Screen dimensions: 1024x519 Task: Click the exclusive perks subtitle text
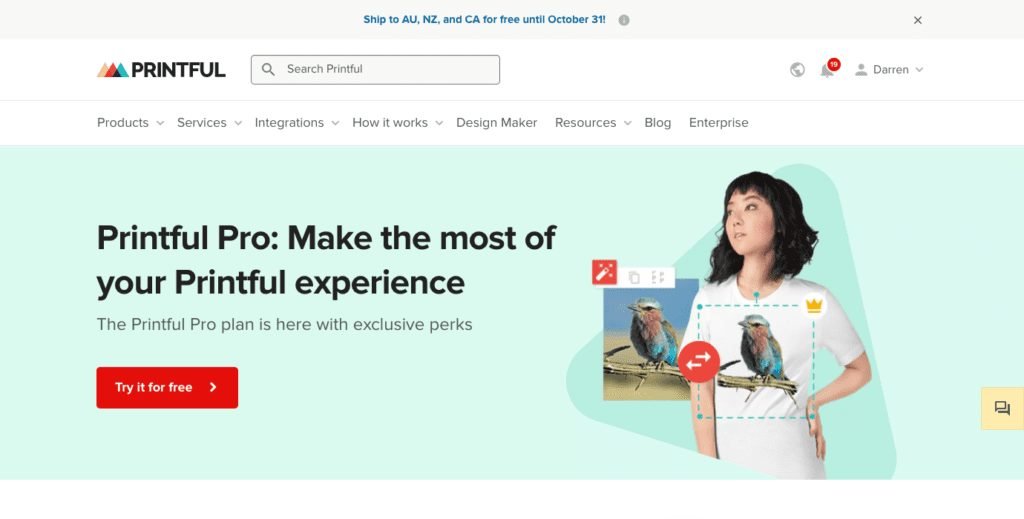coord(285,324)
